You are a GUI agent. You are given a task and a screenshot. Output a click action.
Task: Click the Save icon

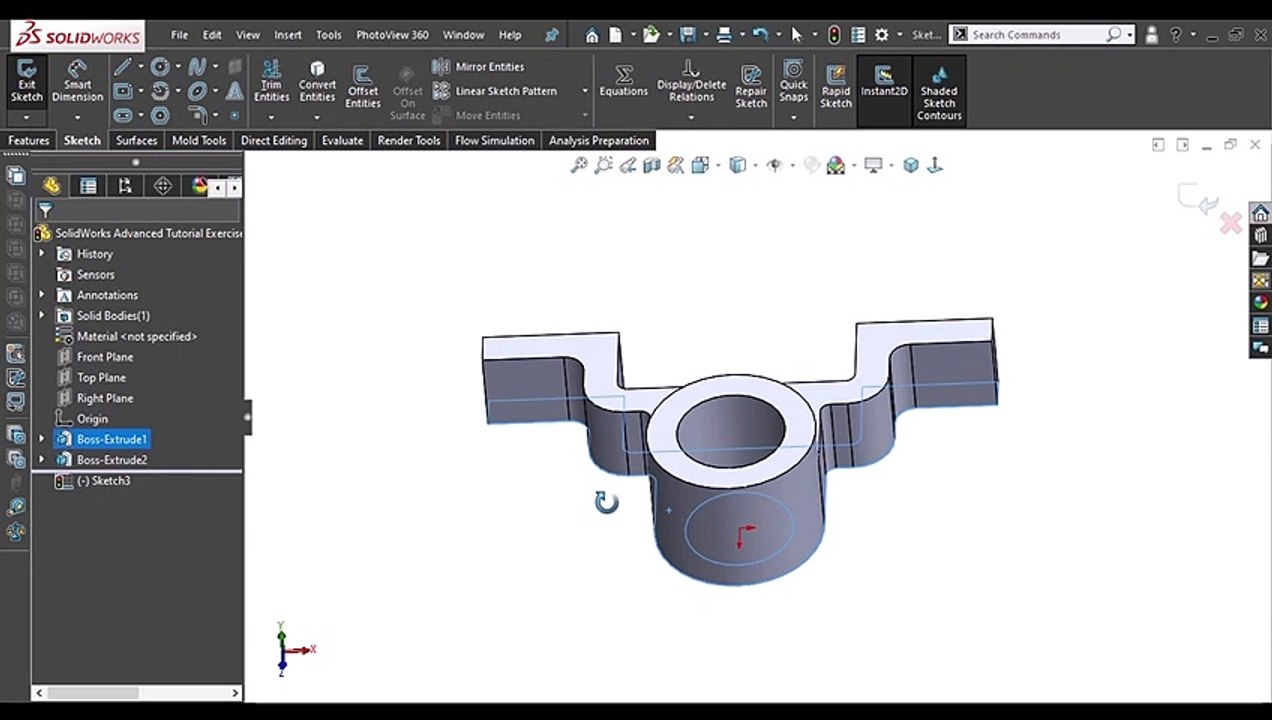pos(687,35)
